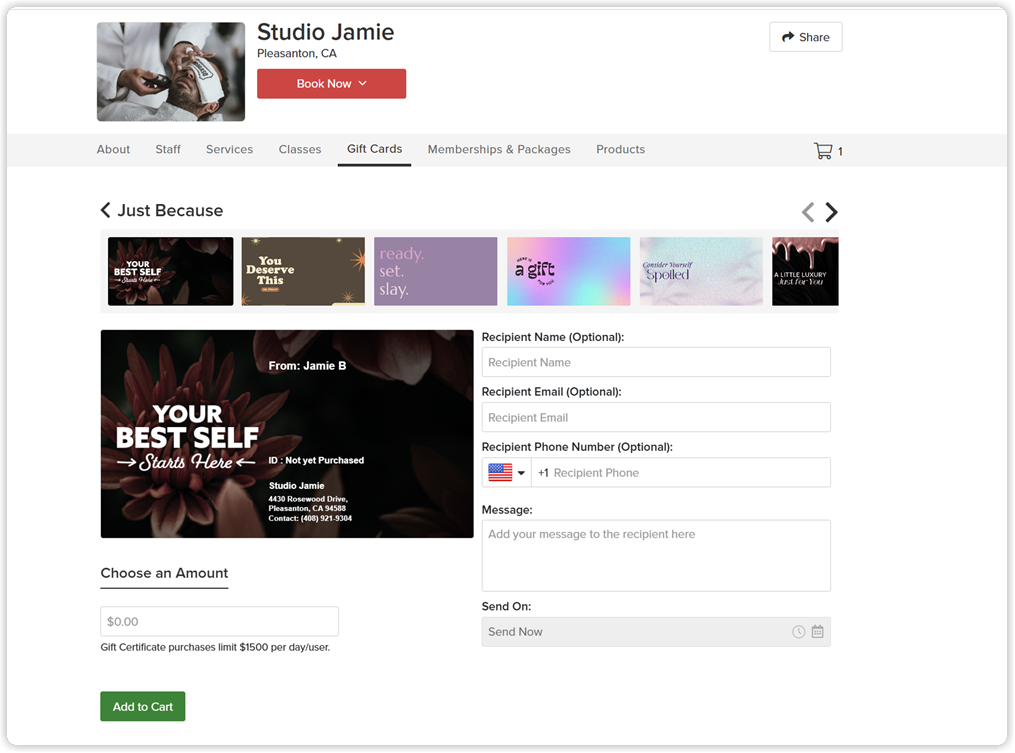Screen dimensions: 1015x753
Task: Choose the You Deserve This card design
Action: pyautogui.click(x=303, y=271)
